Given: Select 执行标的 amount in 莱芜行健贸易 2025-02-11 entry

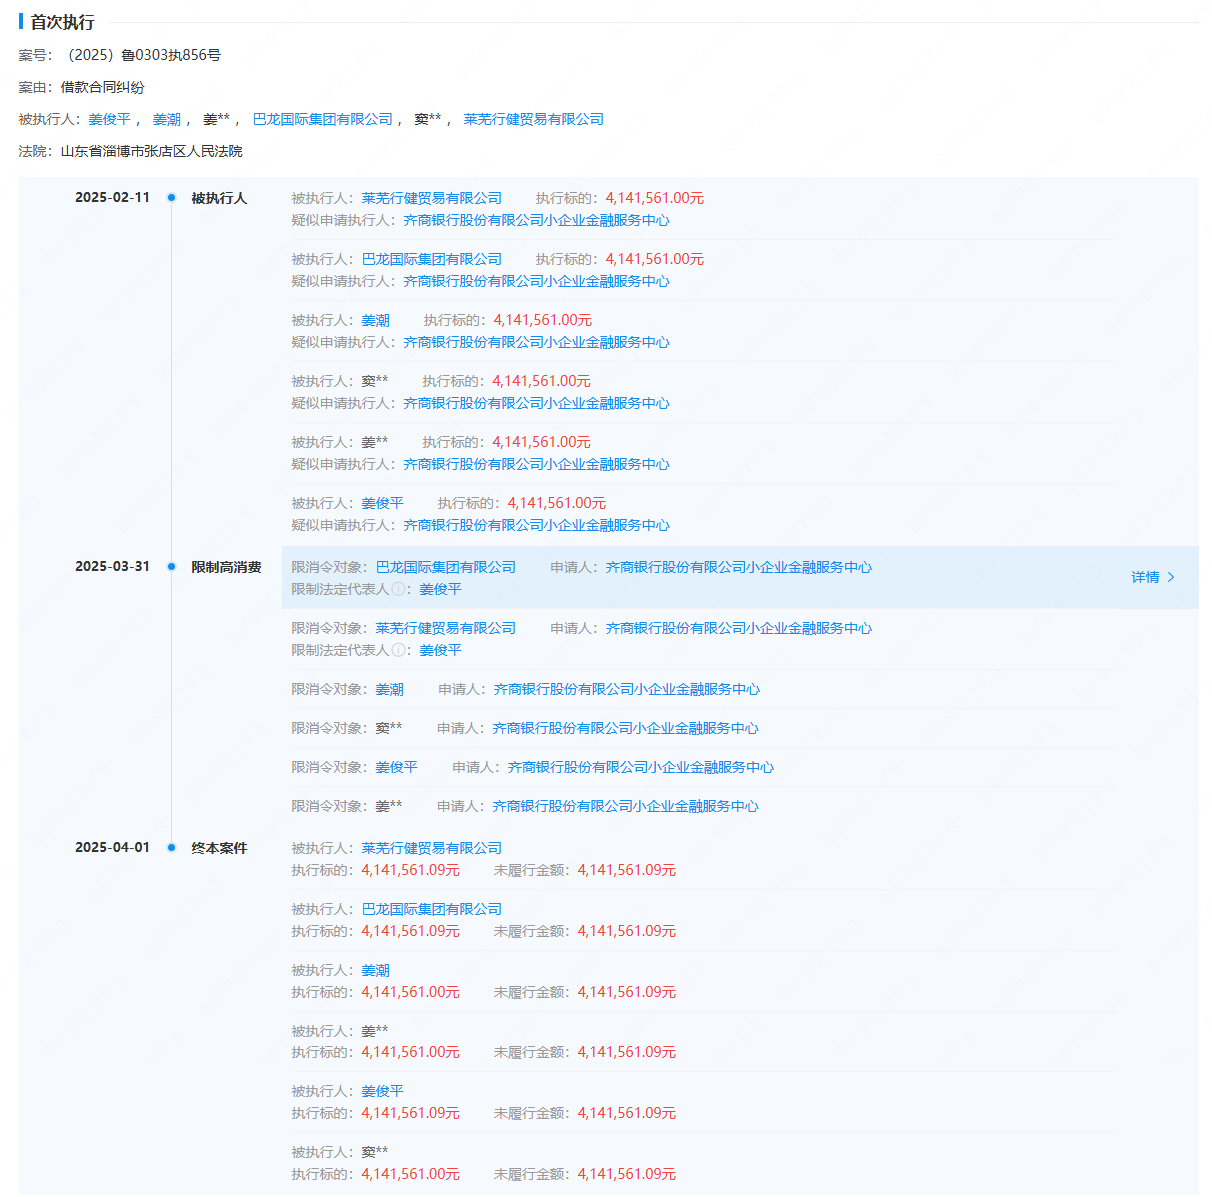Looking at the screenshot, I should [x=655, y=199].
